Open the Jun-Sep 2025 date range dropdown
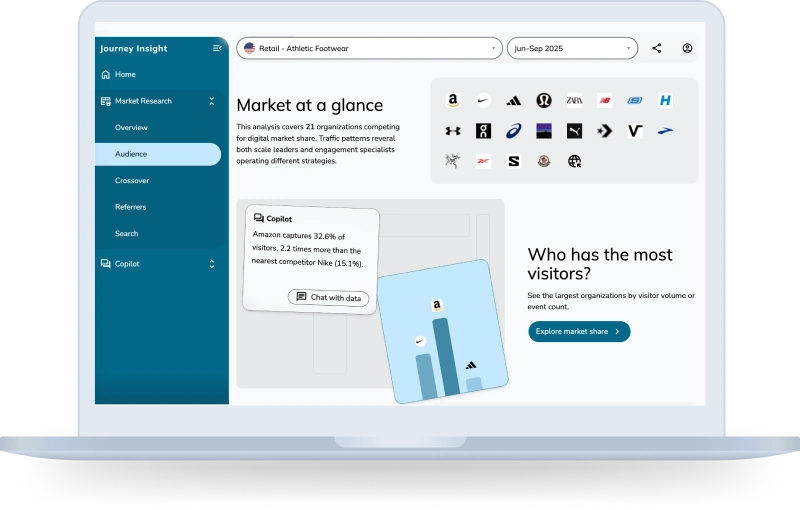800x510 pixels. (572, 48)
